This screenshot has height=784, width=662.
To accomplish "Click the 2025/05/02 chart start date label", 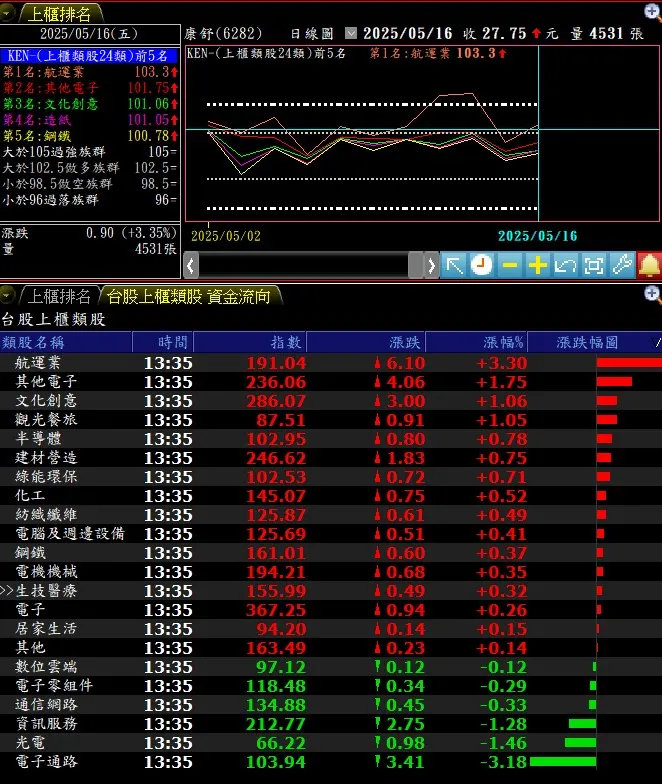I will pyautogui.click(x=226, y=236).
